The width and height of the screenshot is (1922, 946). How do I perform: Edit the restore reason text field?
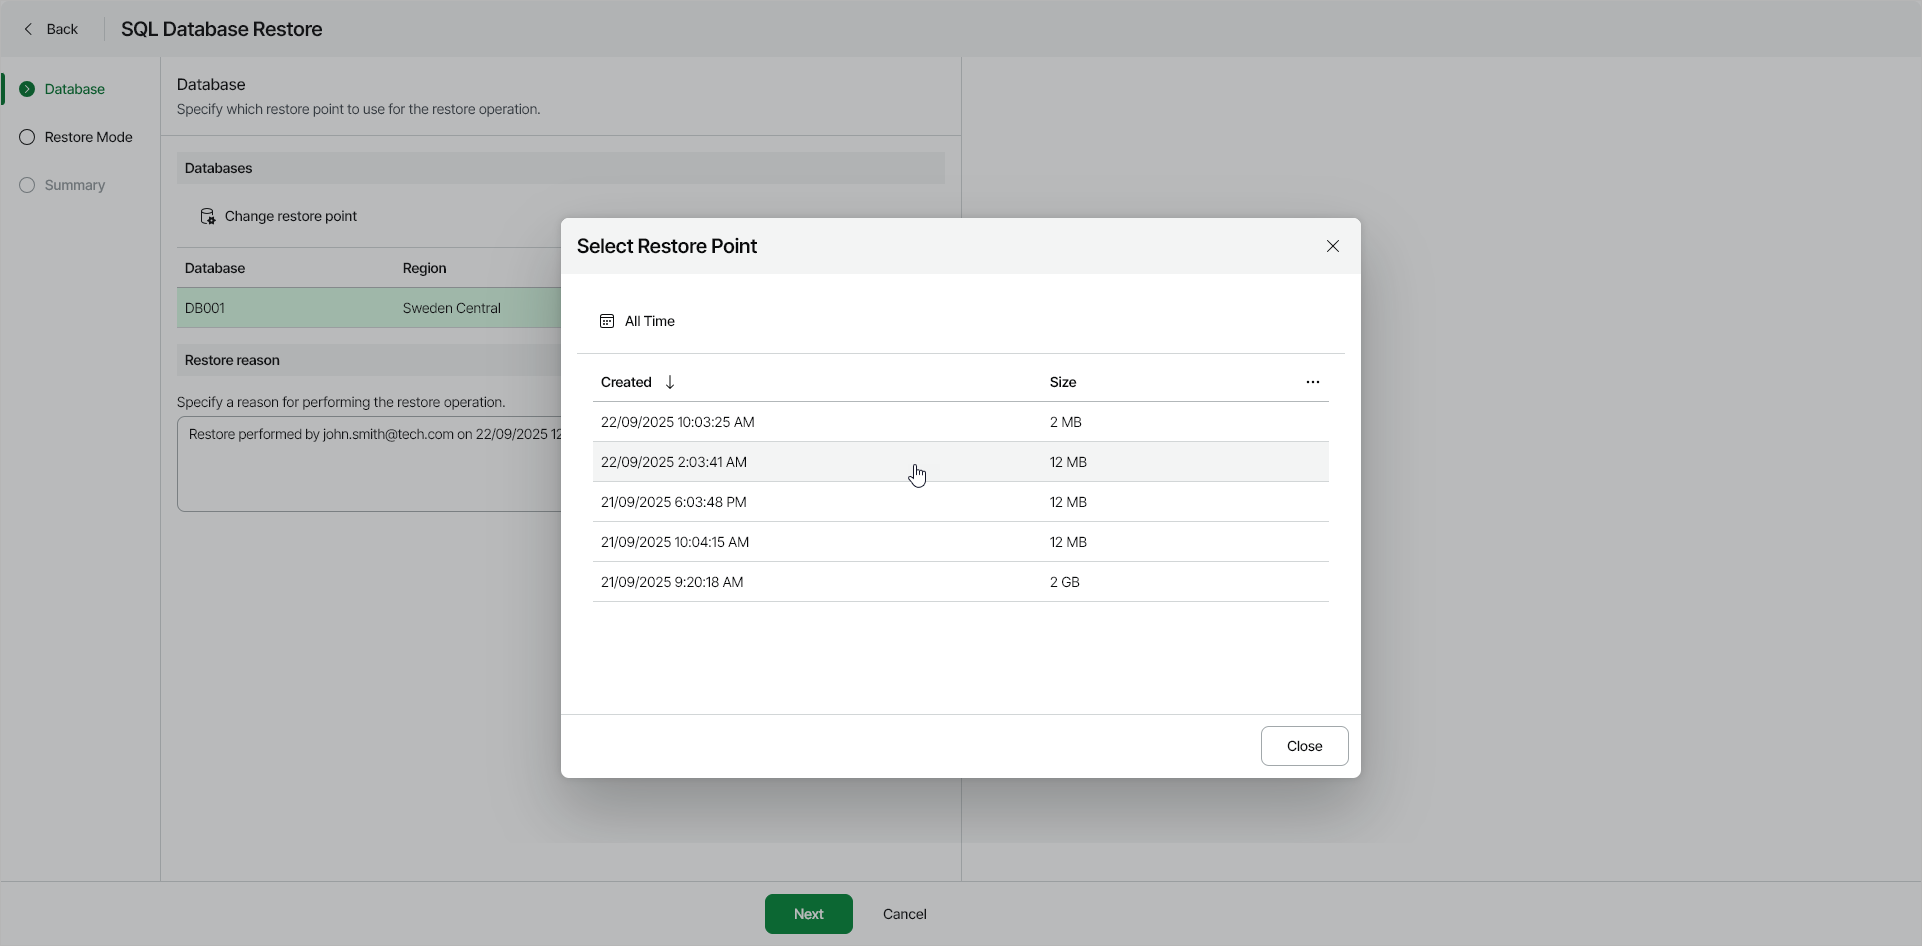point(370,463)
